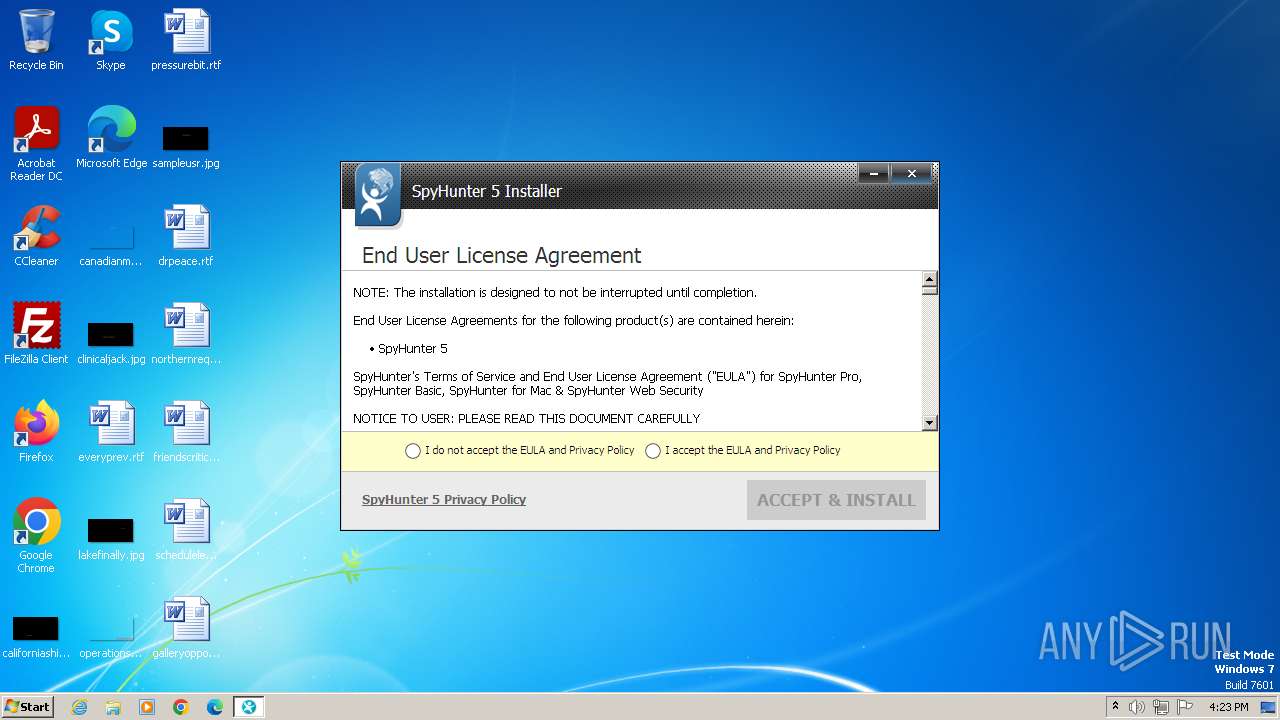Click the EULA scrollbar up arrow
The height and width of the screenshot is (720, 1280).
click(929, 279)
